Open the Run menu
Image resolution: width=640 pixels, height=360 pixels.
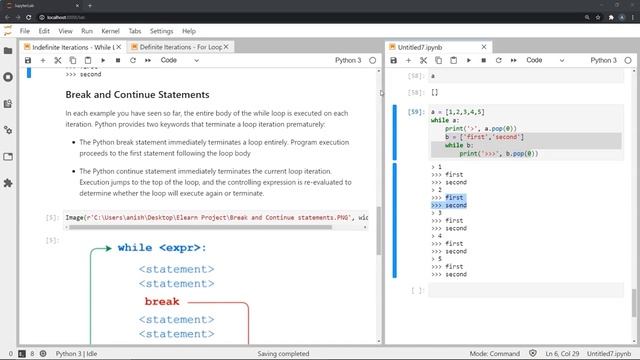87,31
